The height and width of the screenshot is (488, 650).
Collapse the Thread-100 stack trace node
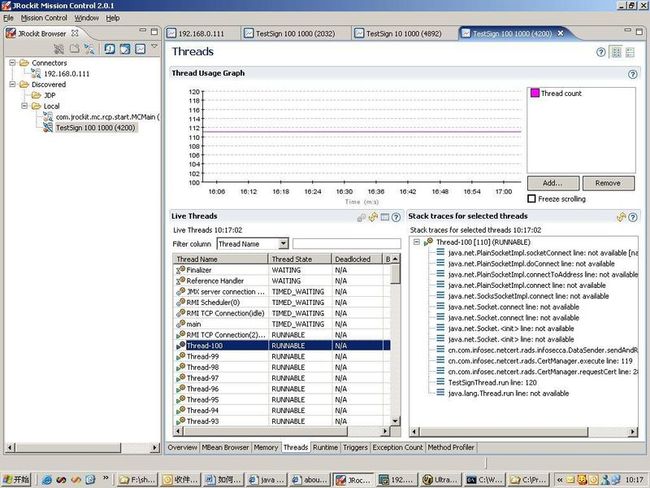(417, 242)
